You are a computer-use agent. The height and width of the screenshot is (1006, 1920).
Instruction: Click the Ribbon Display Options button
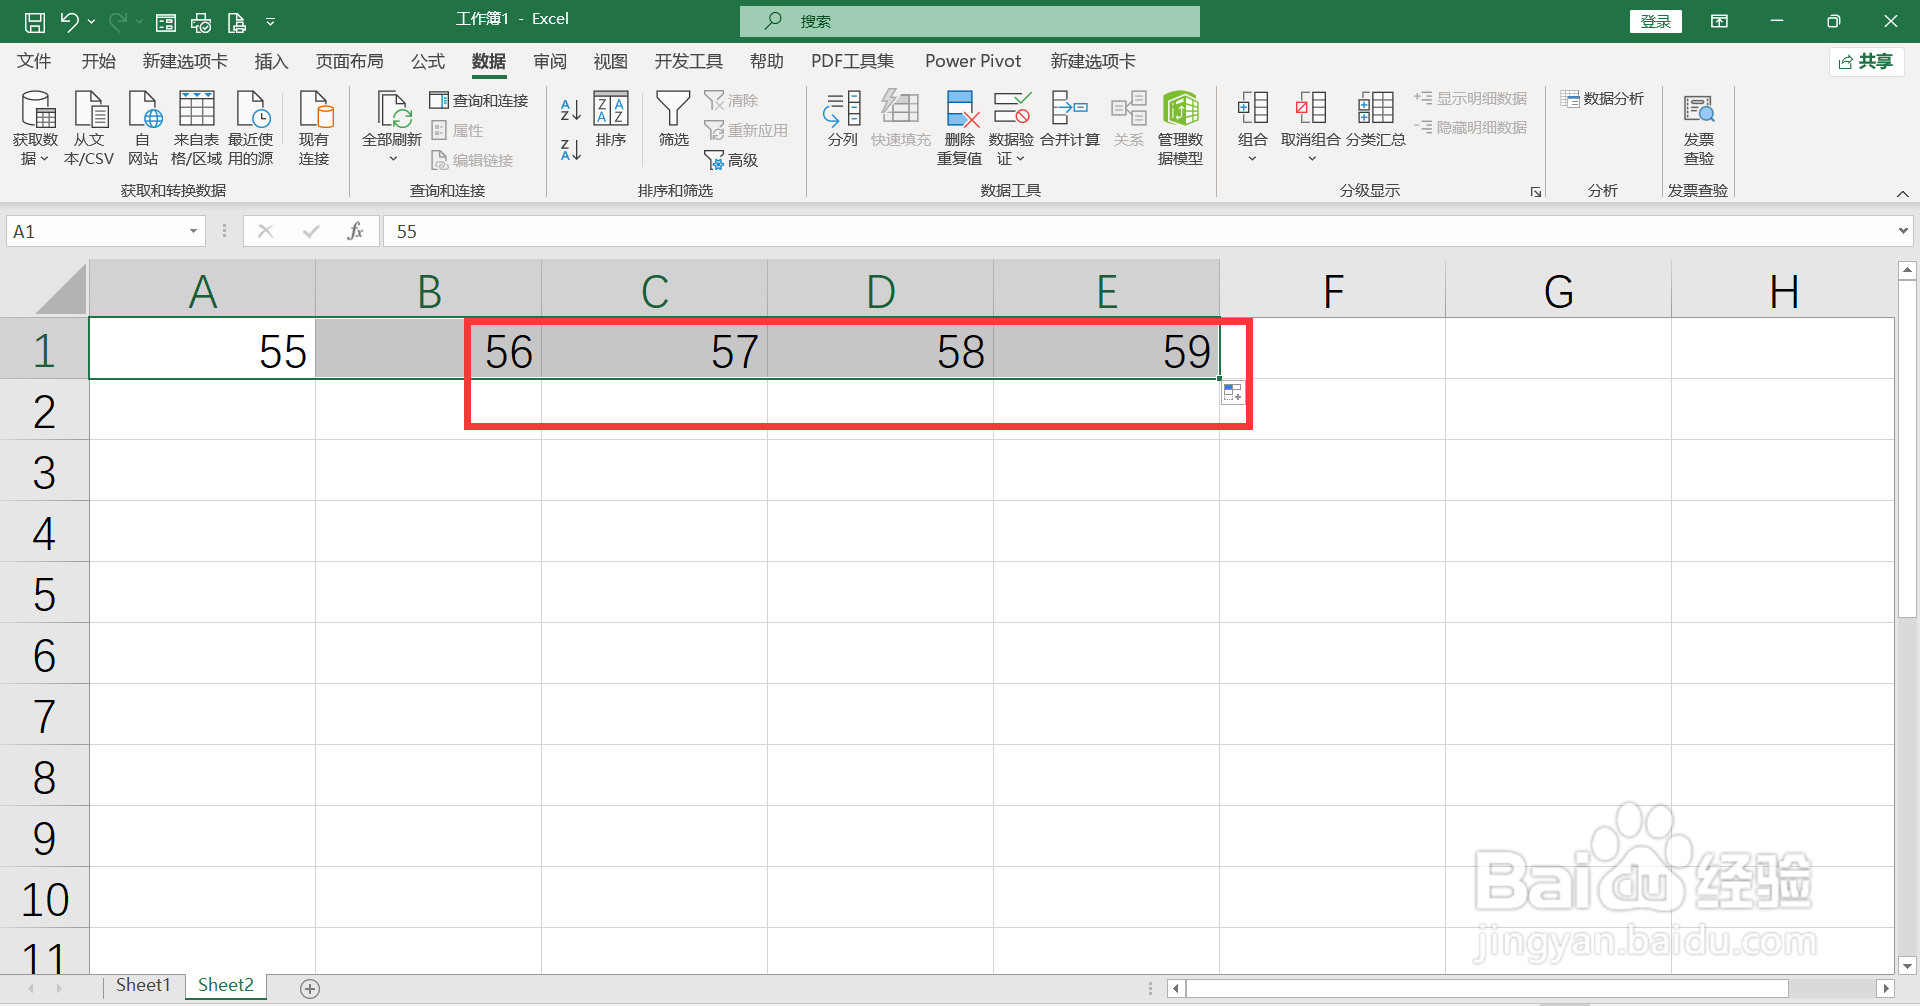click(1720, 21)
